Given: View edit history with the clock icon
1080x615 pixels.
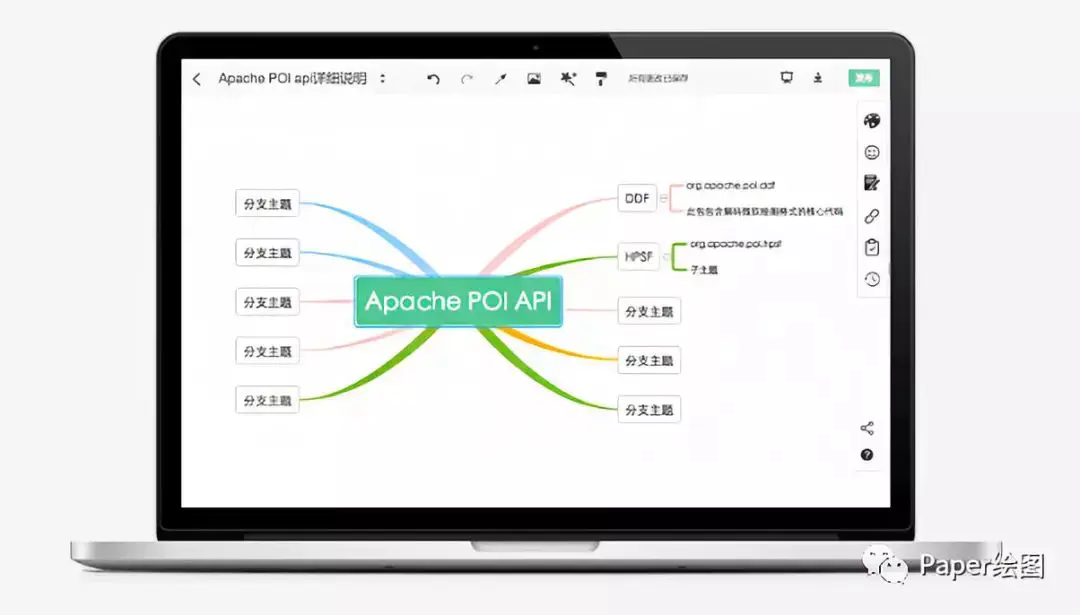Looking at the screenshot, I should tap(871, 279).
